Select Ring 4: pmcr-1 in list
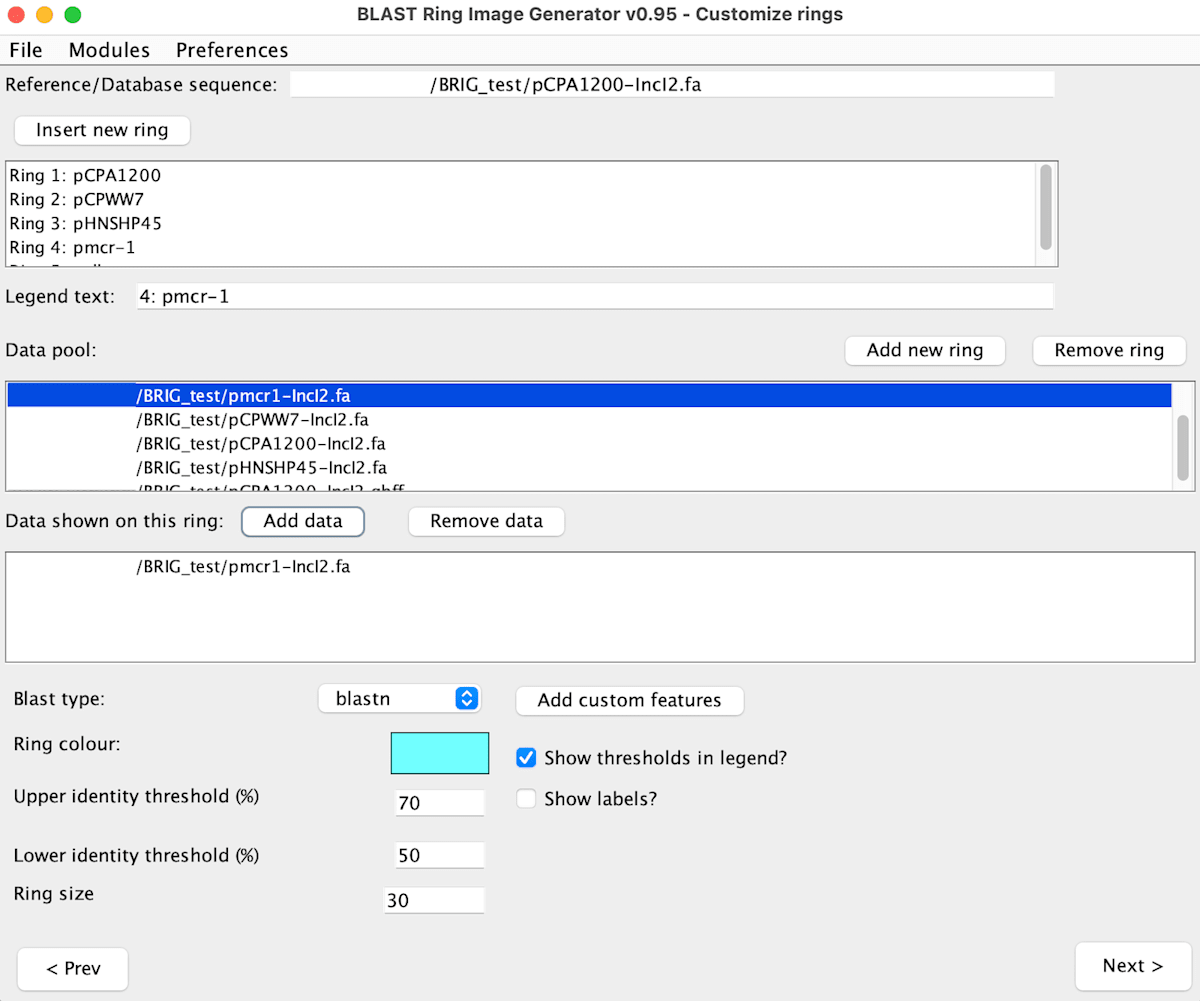This screenshot has height=1001, width=1200. point(522,246)
